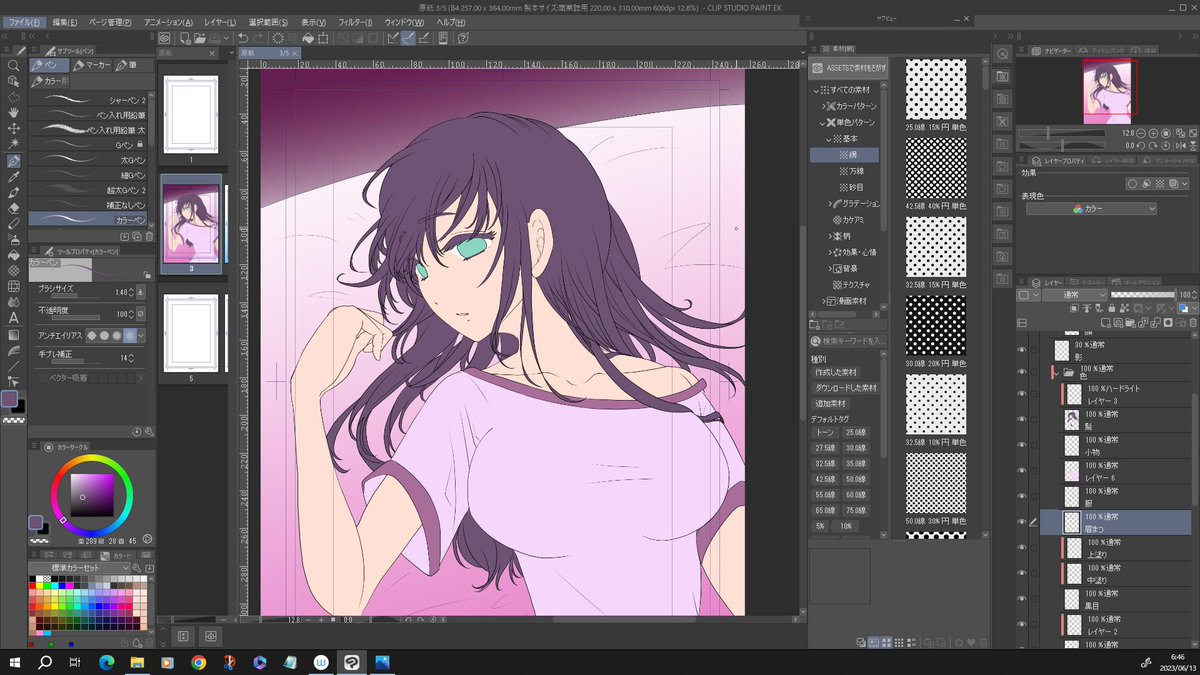The height and width of the screenshot is (675, 1200).
Task: Click the 作成した素材 filter button
Action: 837,372
